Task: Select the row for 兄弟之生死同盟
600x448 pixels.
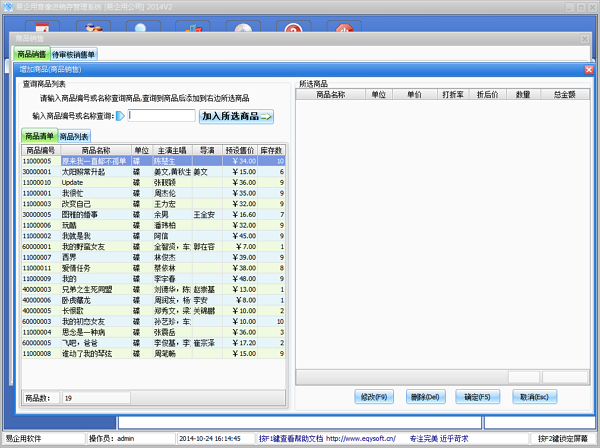Action: [x=153, y=290]
